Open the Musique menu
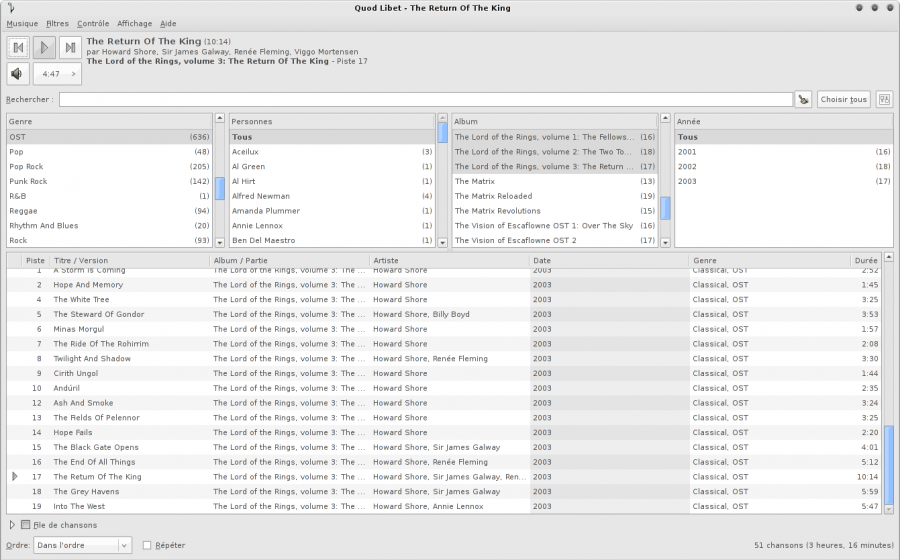The image size is (900, 560). click(22, 24)
